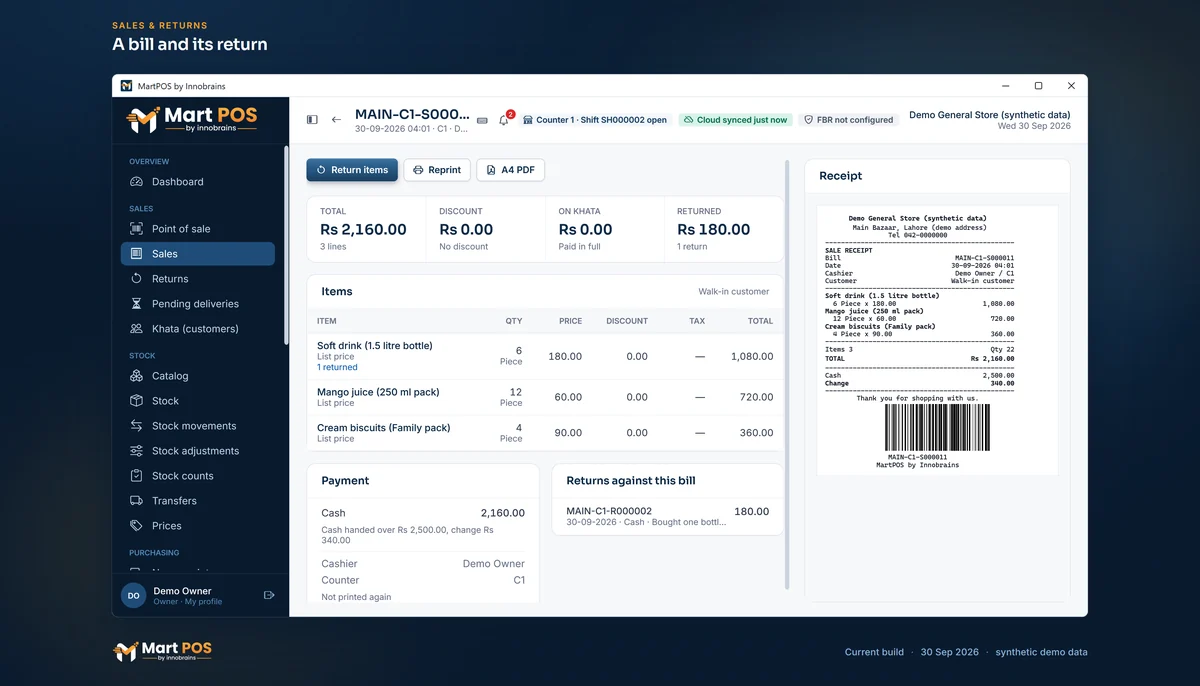The width and height of the screenshot is (1200, 686).
Task: Click the Cash payment amount 2,160.00
Action: [x=502, y=513]
